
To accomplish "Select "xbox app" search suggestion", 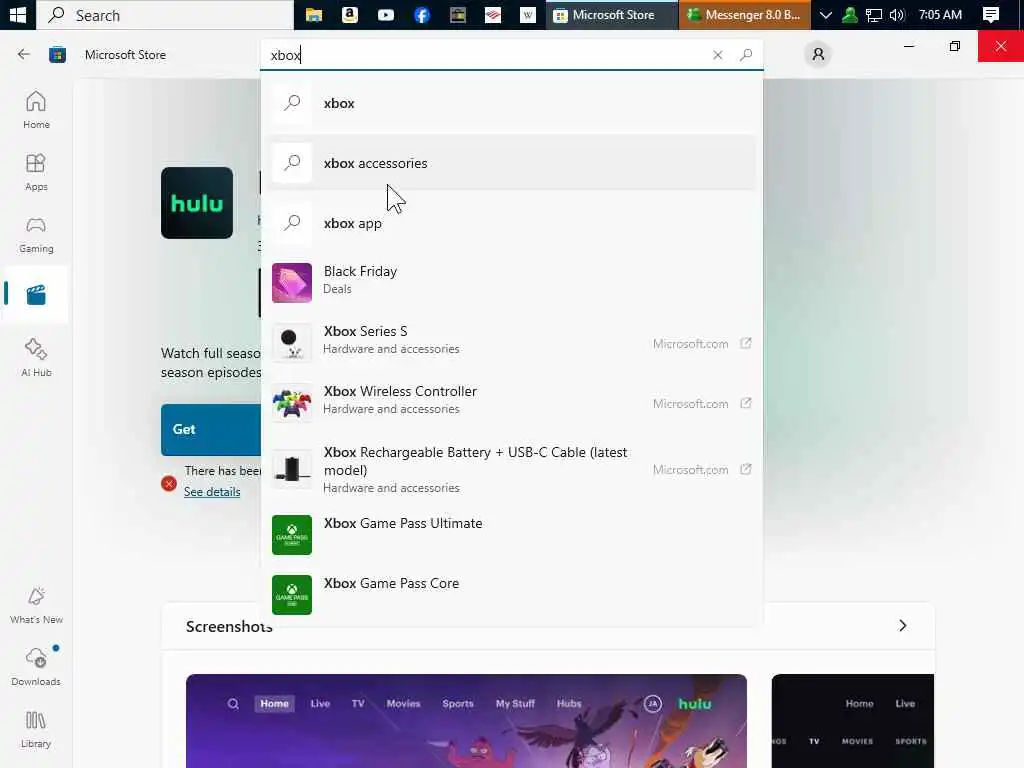I will click(511, 223).
